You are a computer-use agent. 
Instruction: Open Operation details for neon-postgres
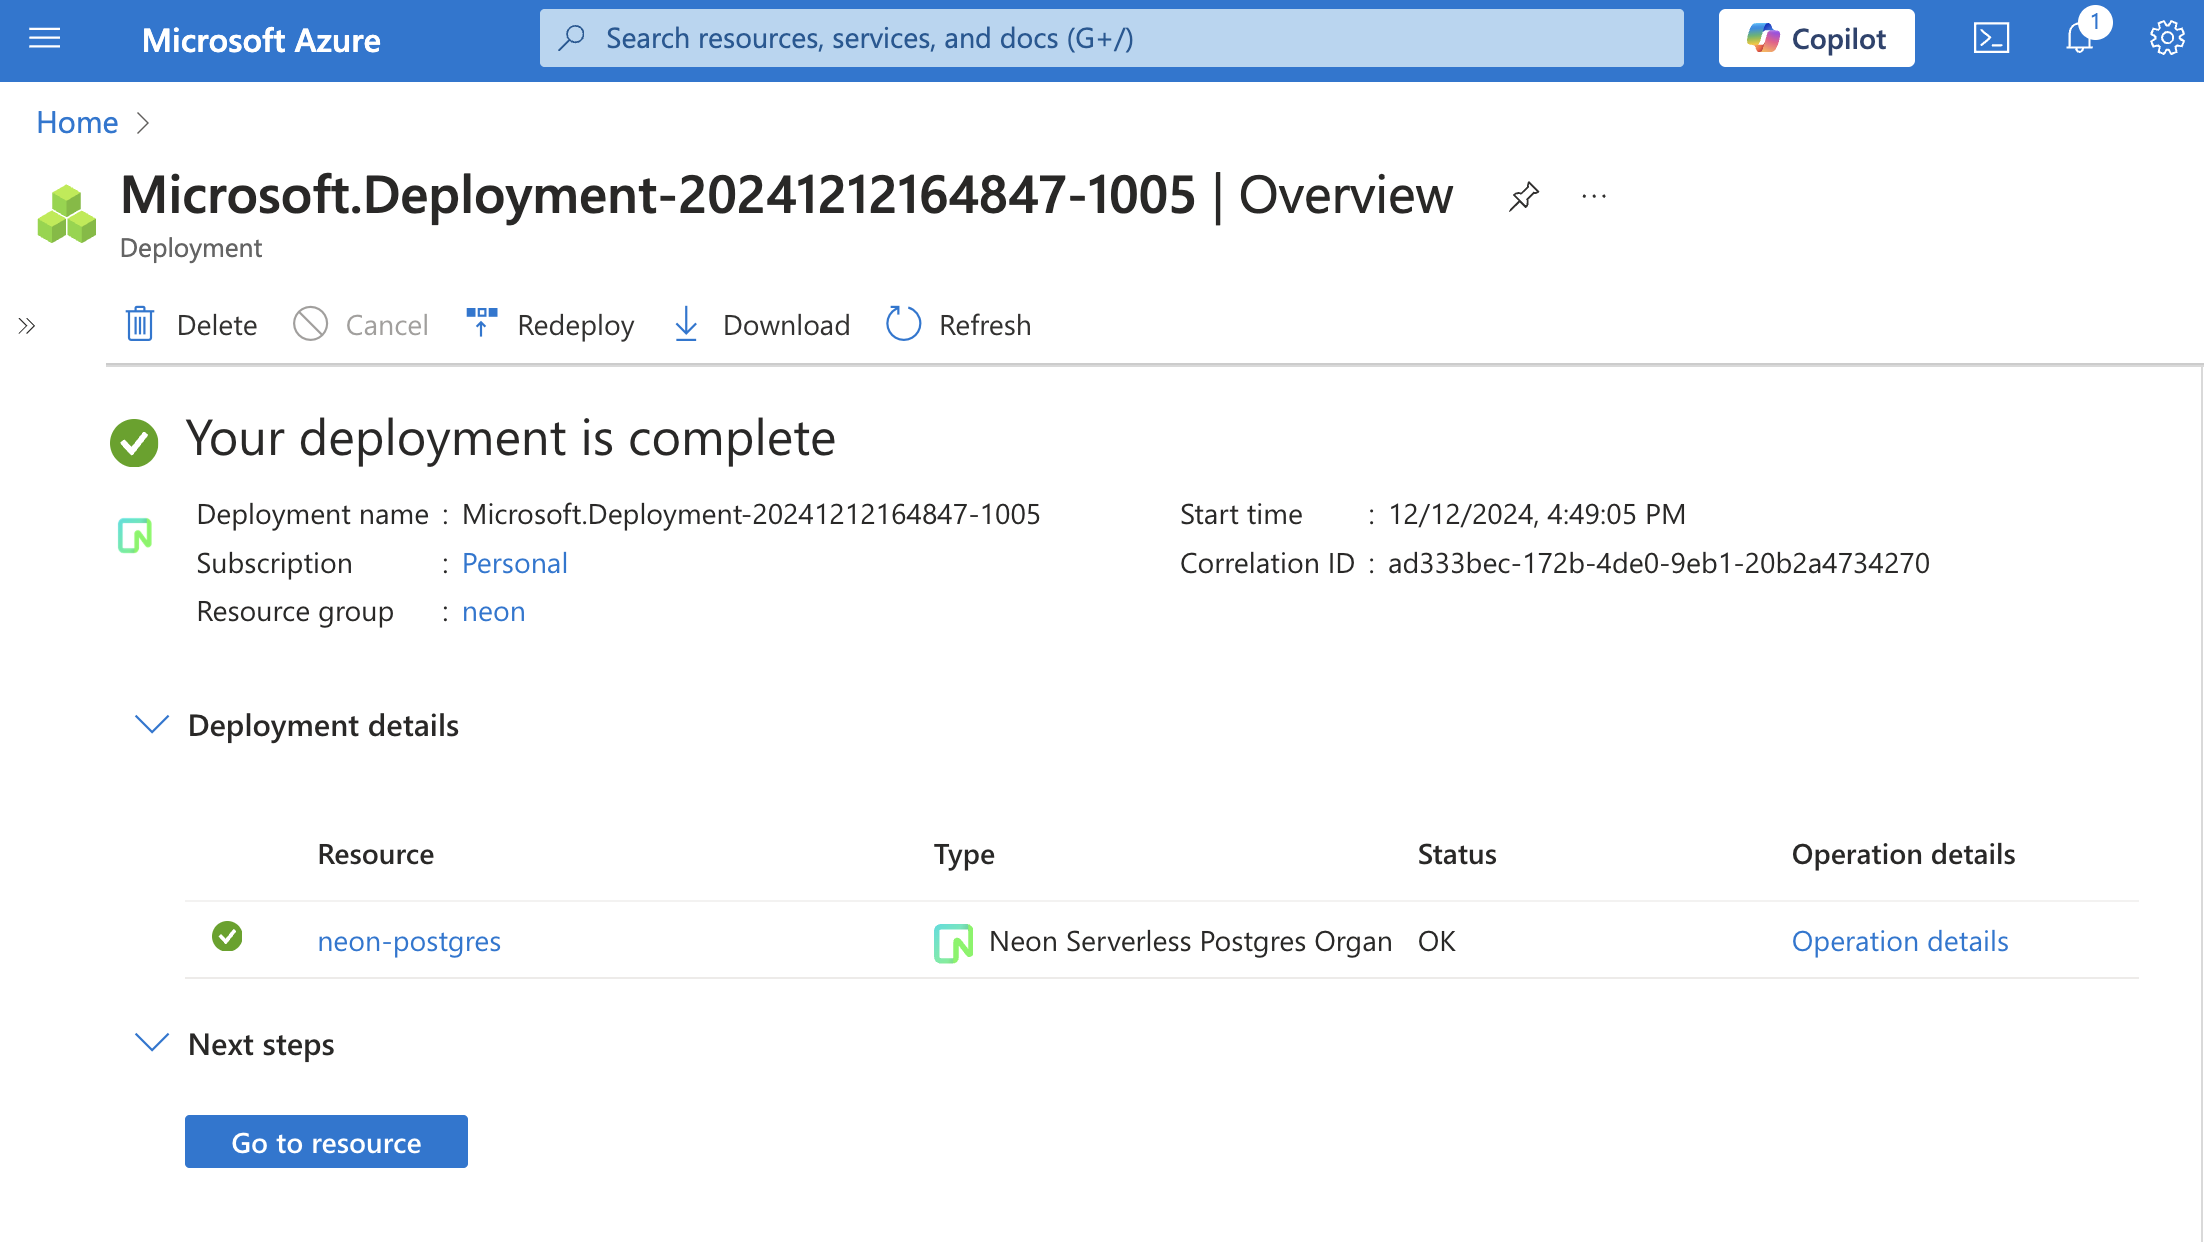click(x=1899, y=941)
